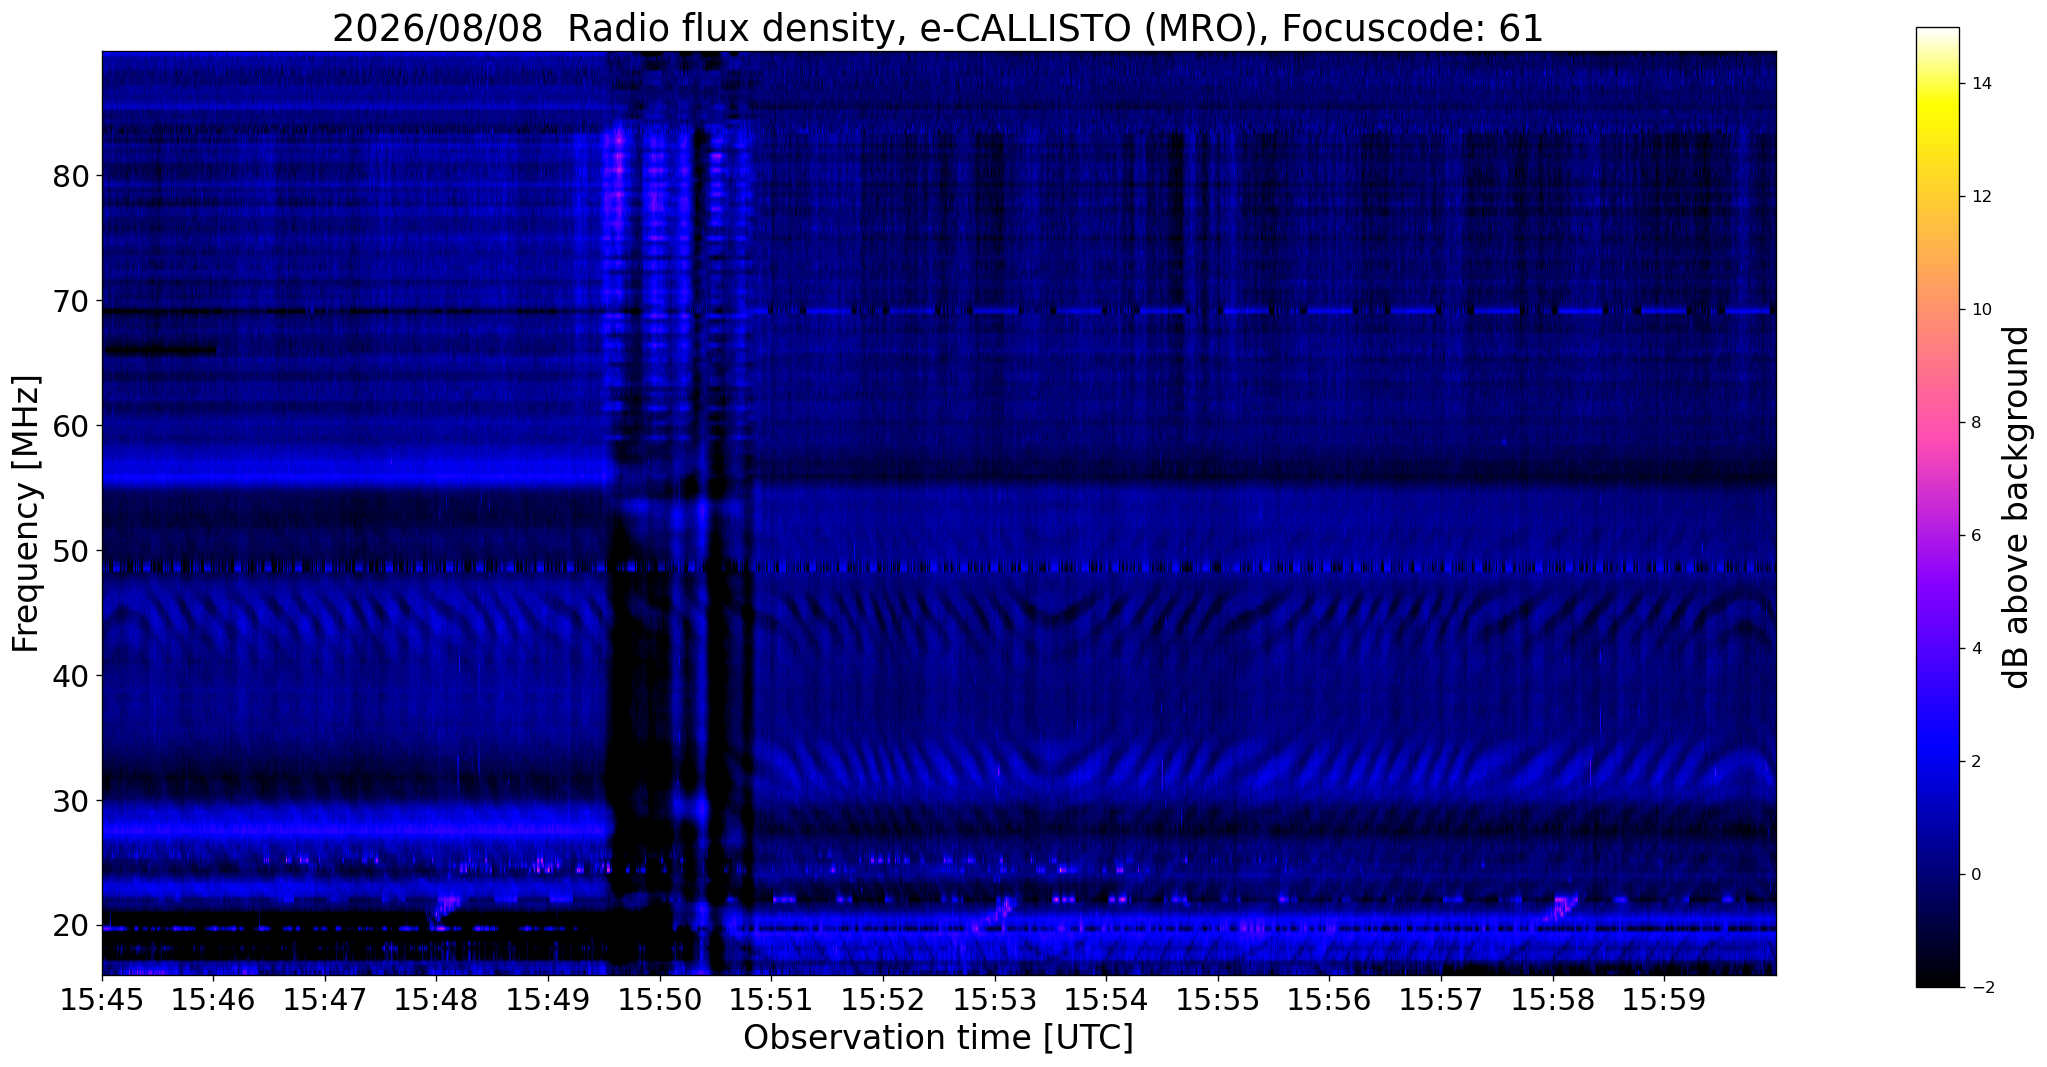Viewport: 2047px width, 1067px height.
Task: Click the 80 MHz frequency tick label
Action: point(70,177)
